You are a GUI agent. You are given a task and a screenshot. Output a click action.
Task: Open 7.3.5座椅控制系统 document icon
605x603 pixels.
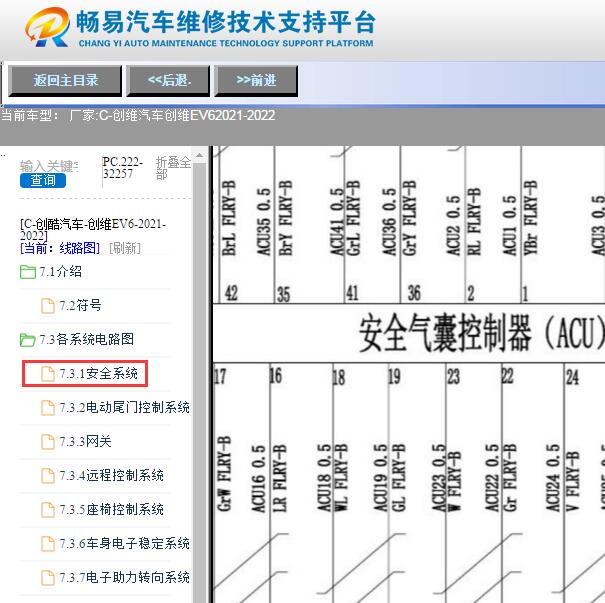pos(48,510)
